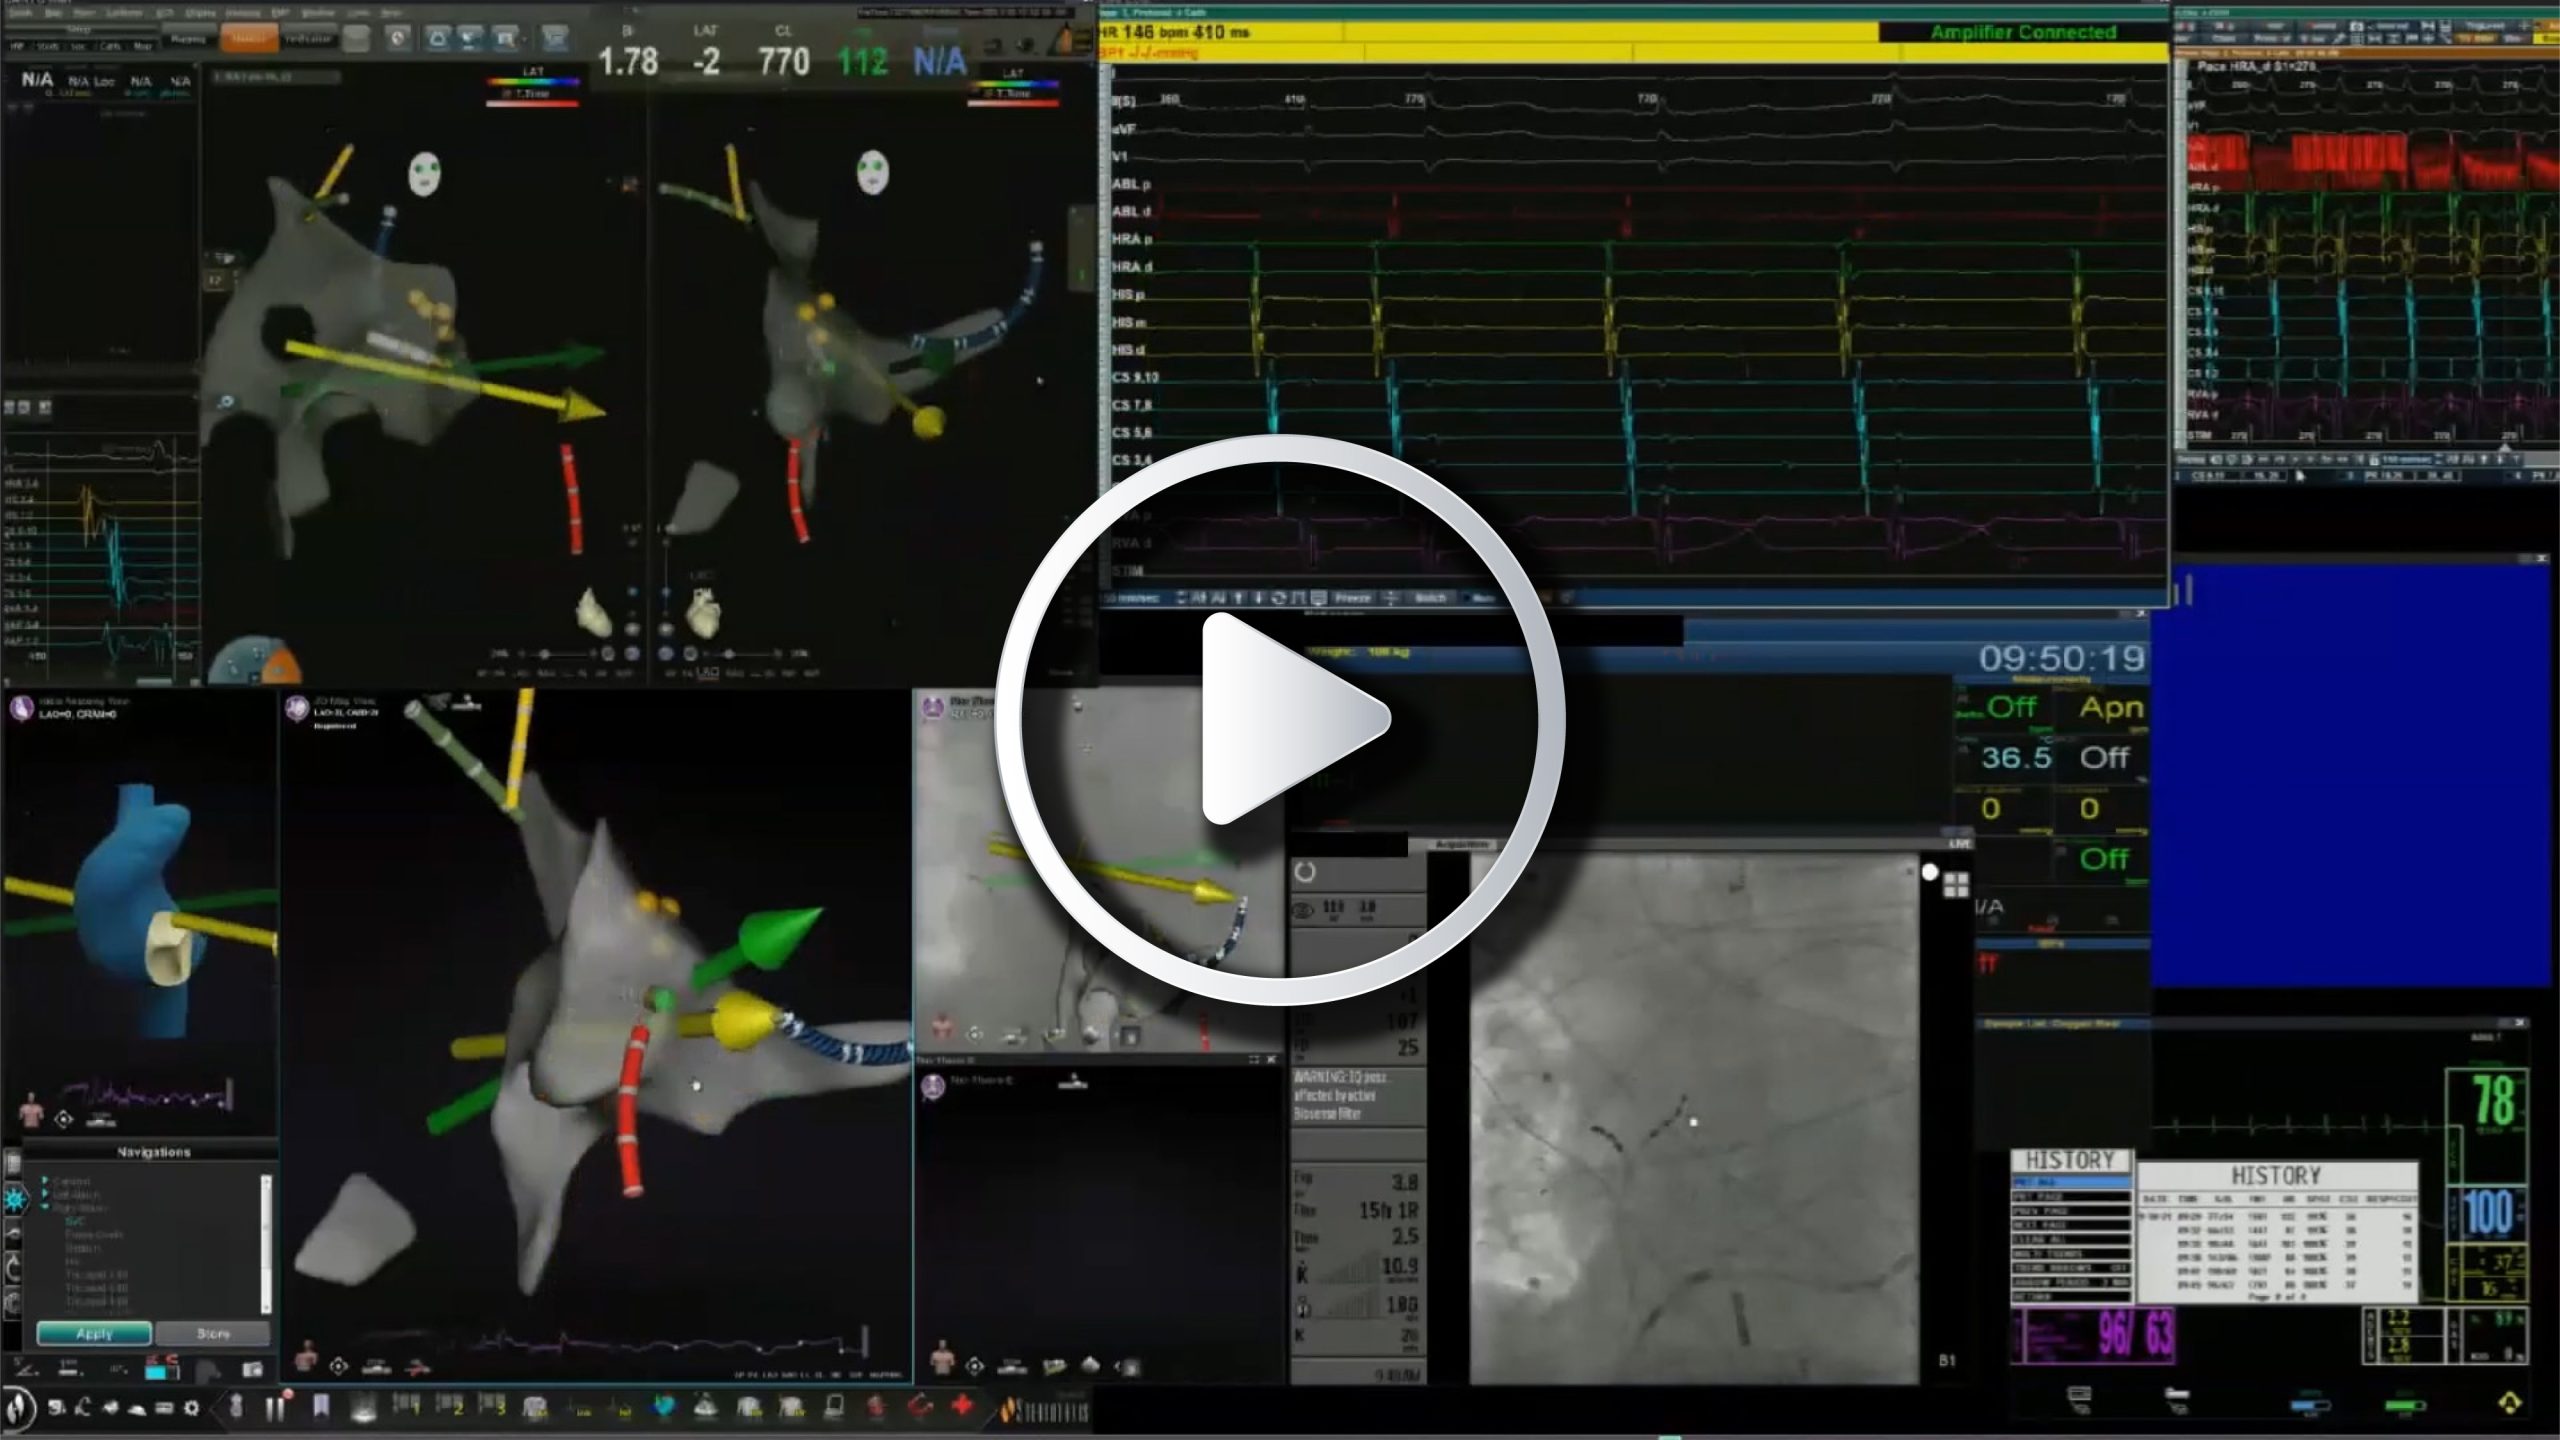Screen dimensions: 2560x1440
Task: Collapse the expanded Right Atrium tree node
Action: pyautogui.click(x=45, y=1207)
